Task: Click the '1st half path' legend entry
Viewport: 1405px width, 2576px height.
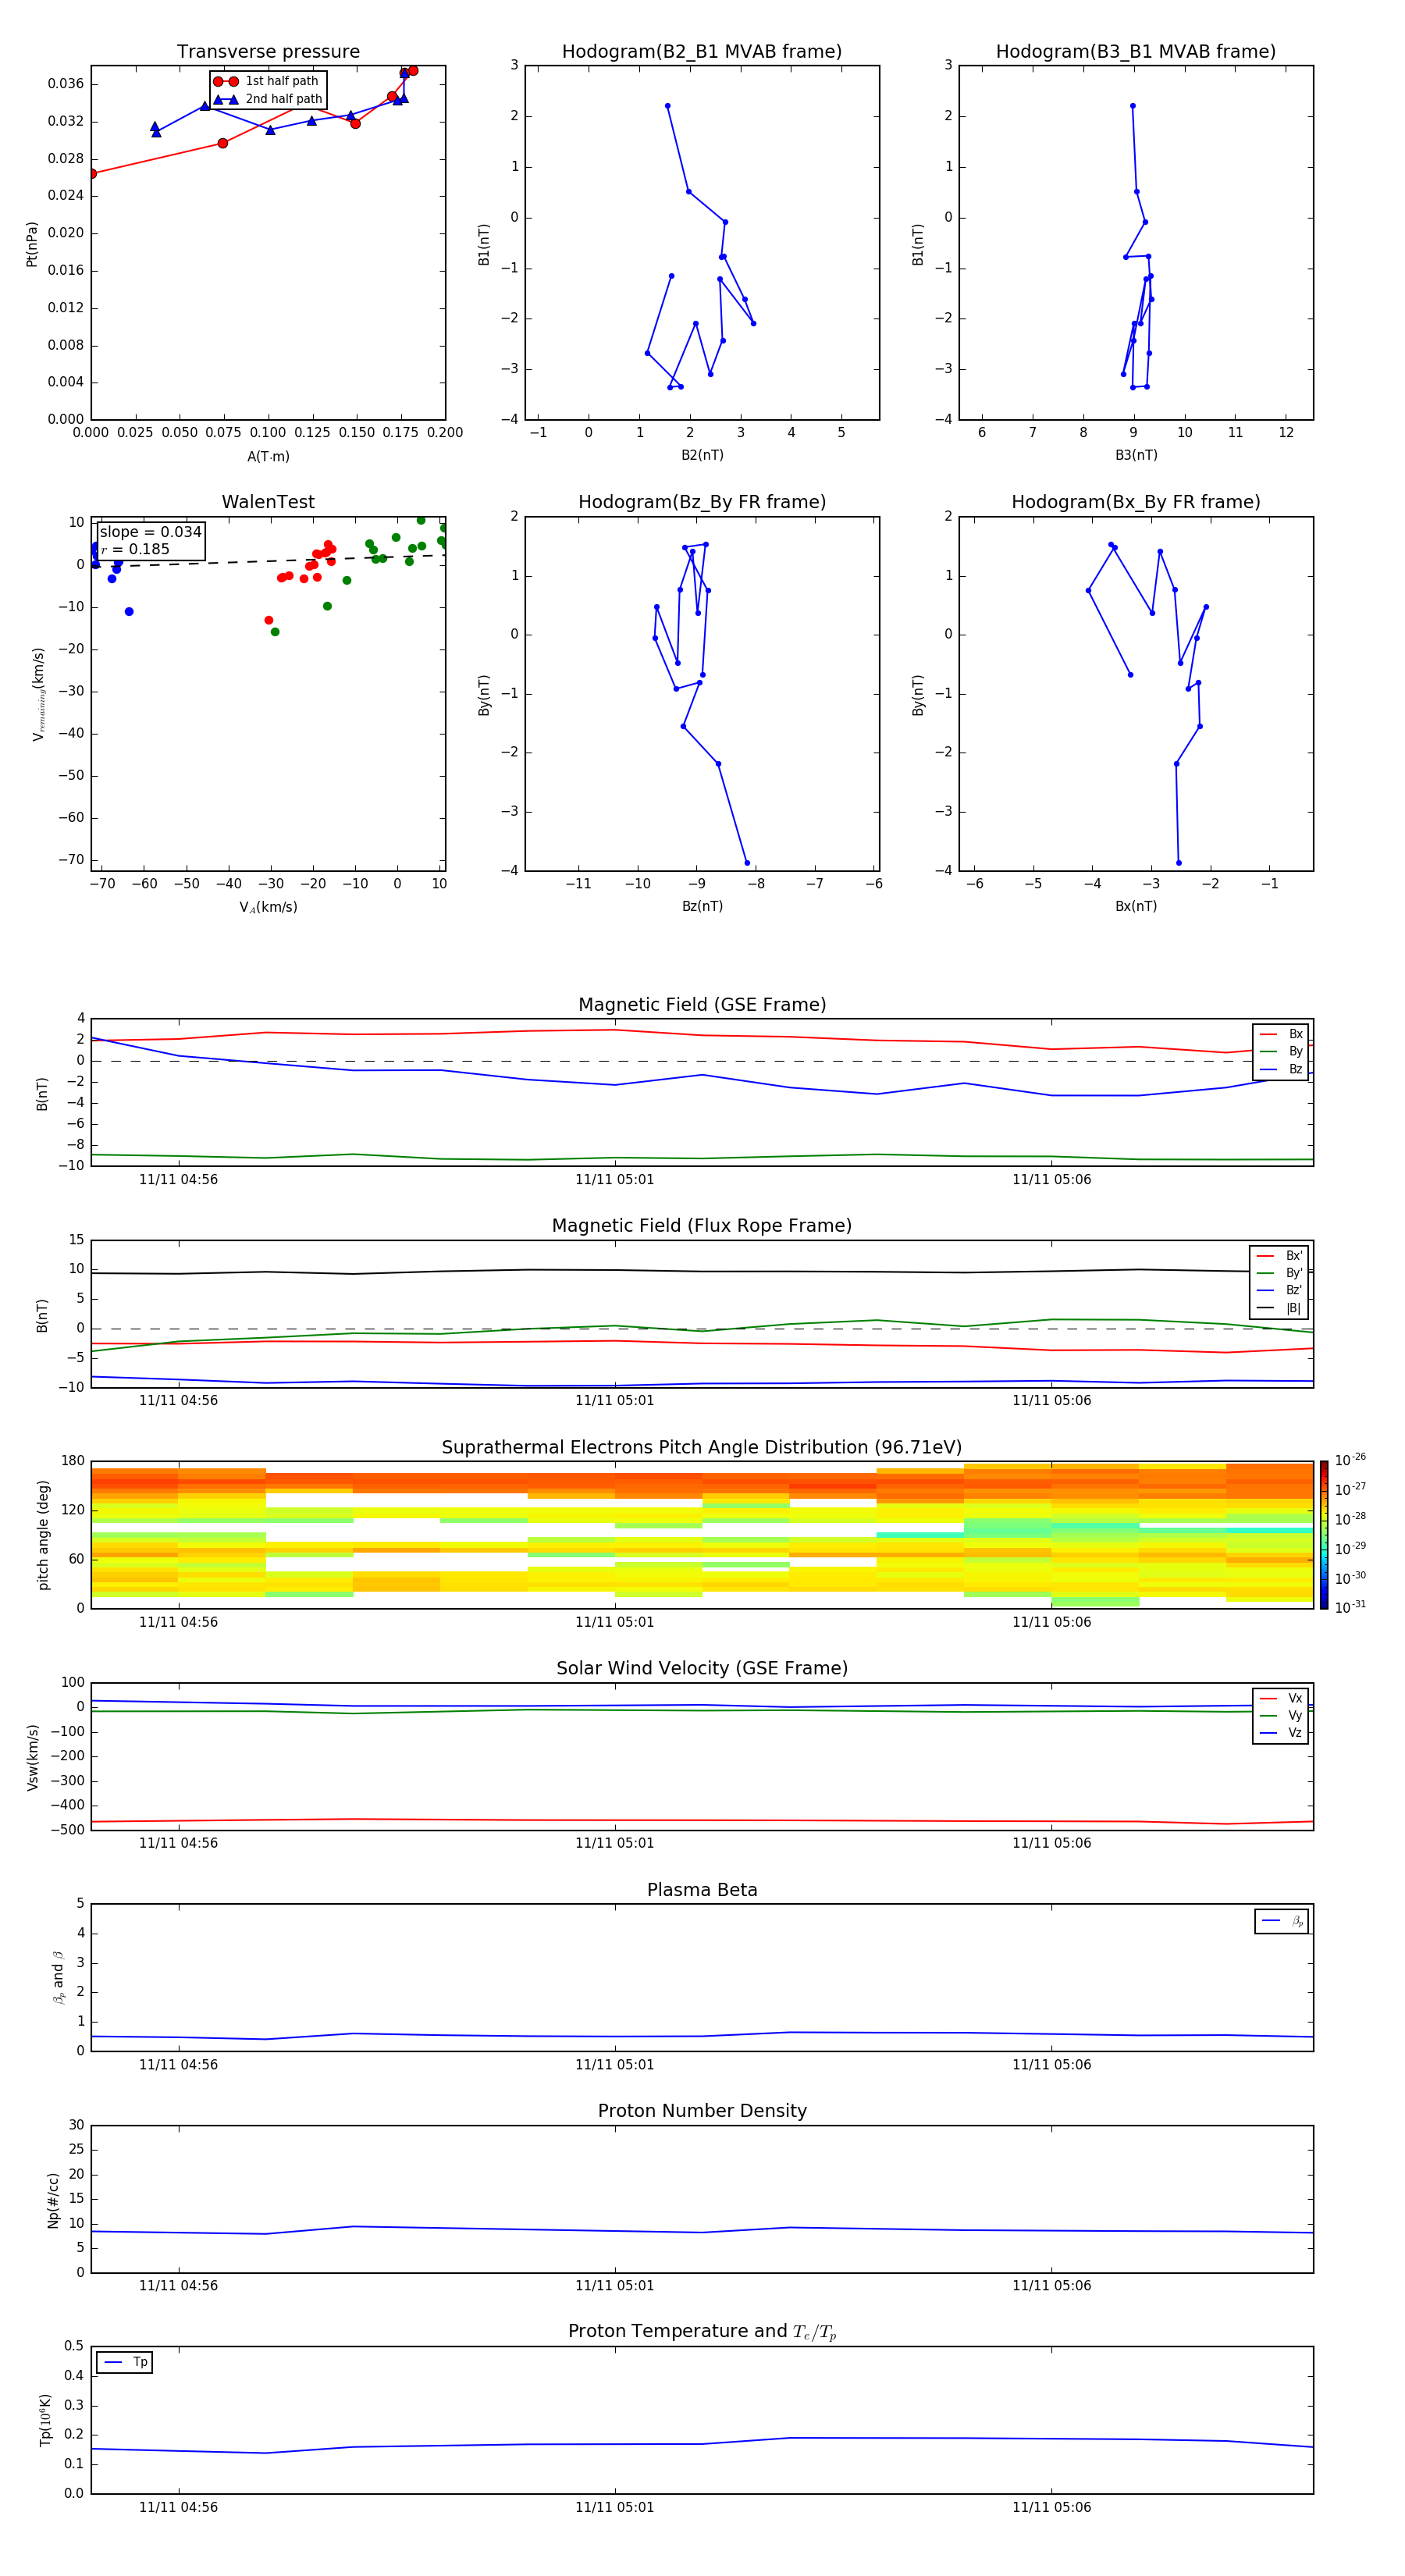Action: pos(266,81)
